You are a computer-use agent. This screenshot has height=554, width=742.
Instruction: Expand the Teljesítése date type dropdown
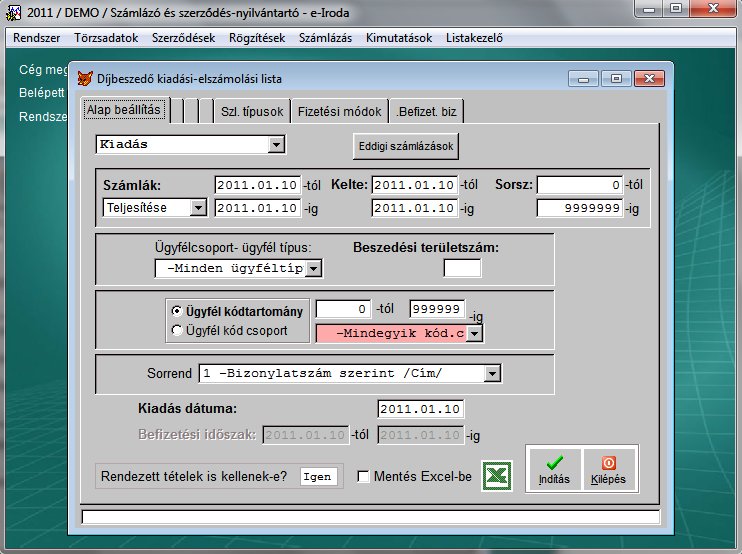[198, 208]
